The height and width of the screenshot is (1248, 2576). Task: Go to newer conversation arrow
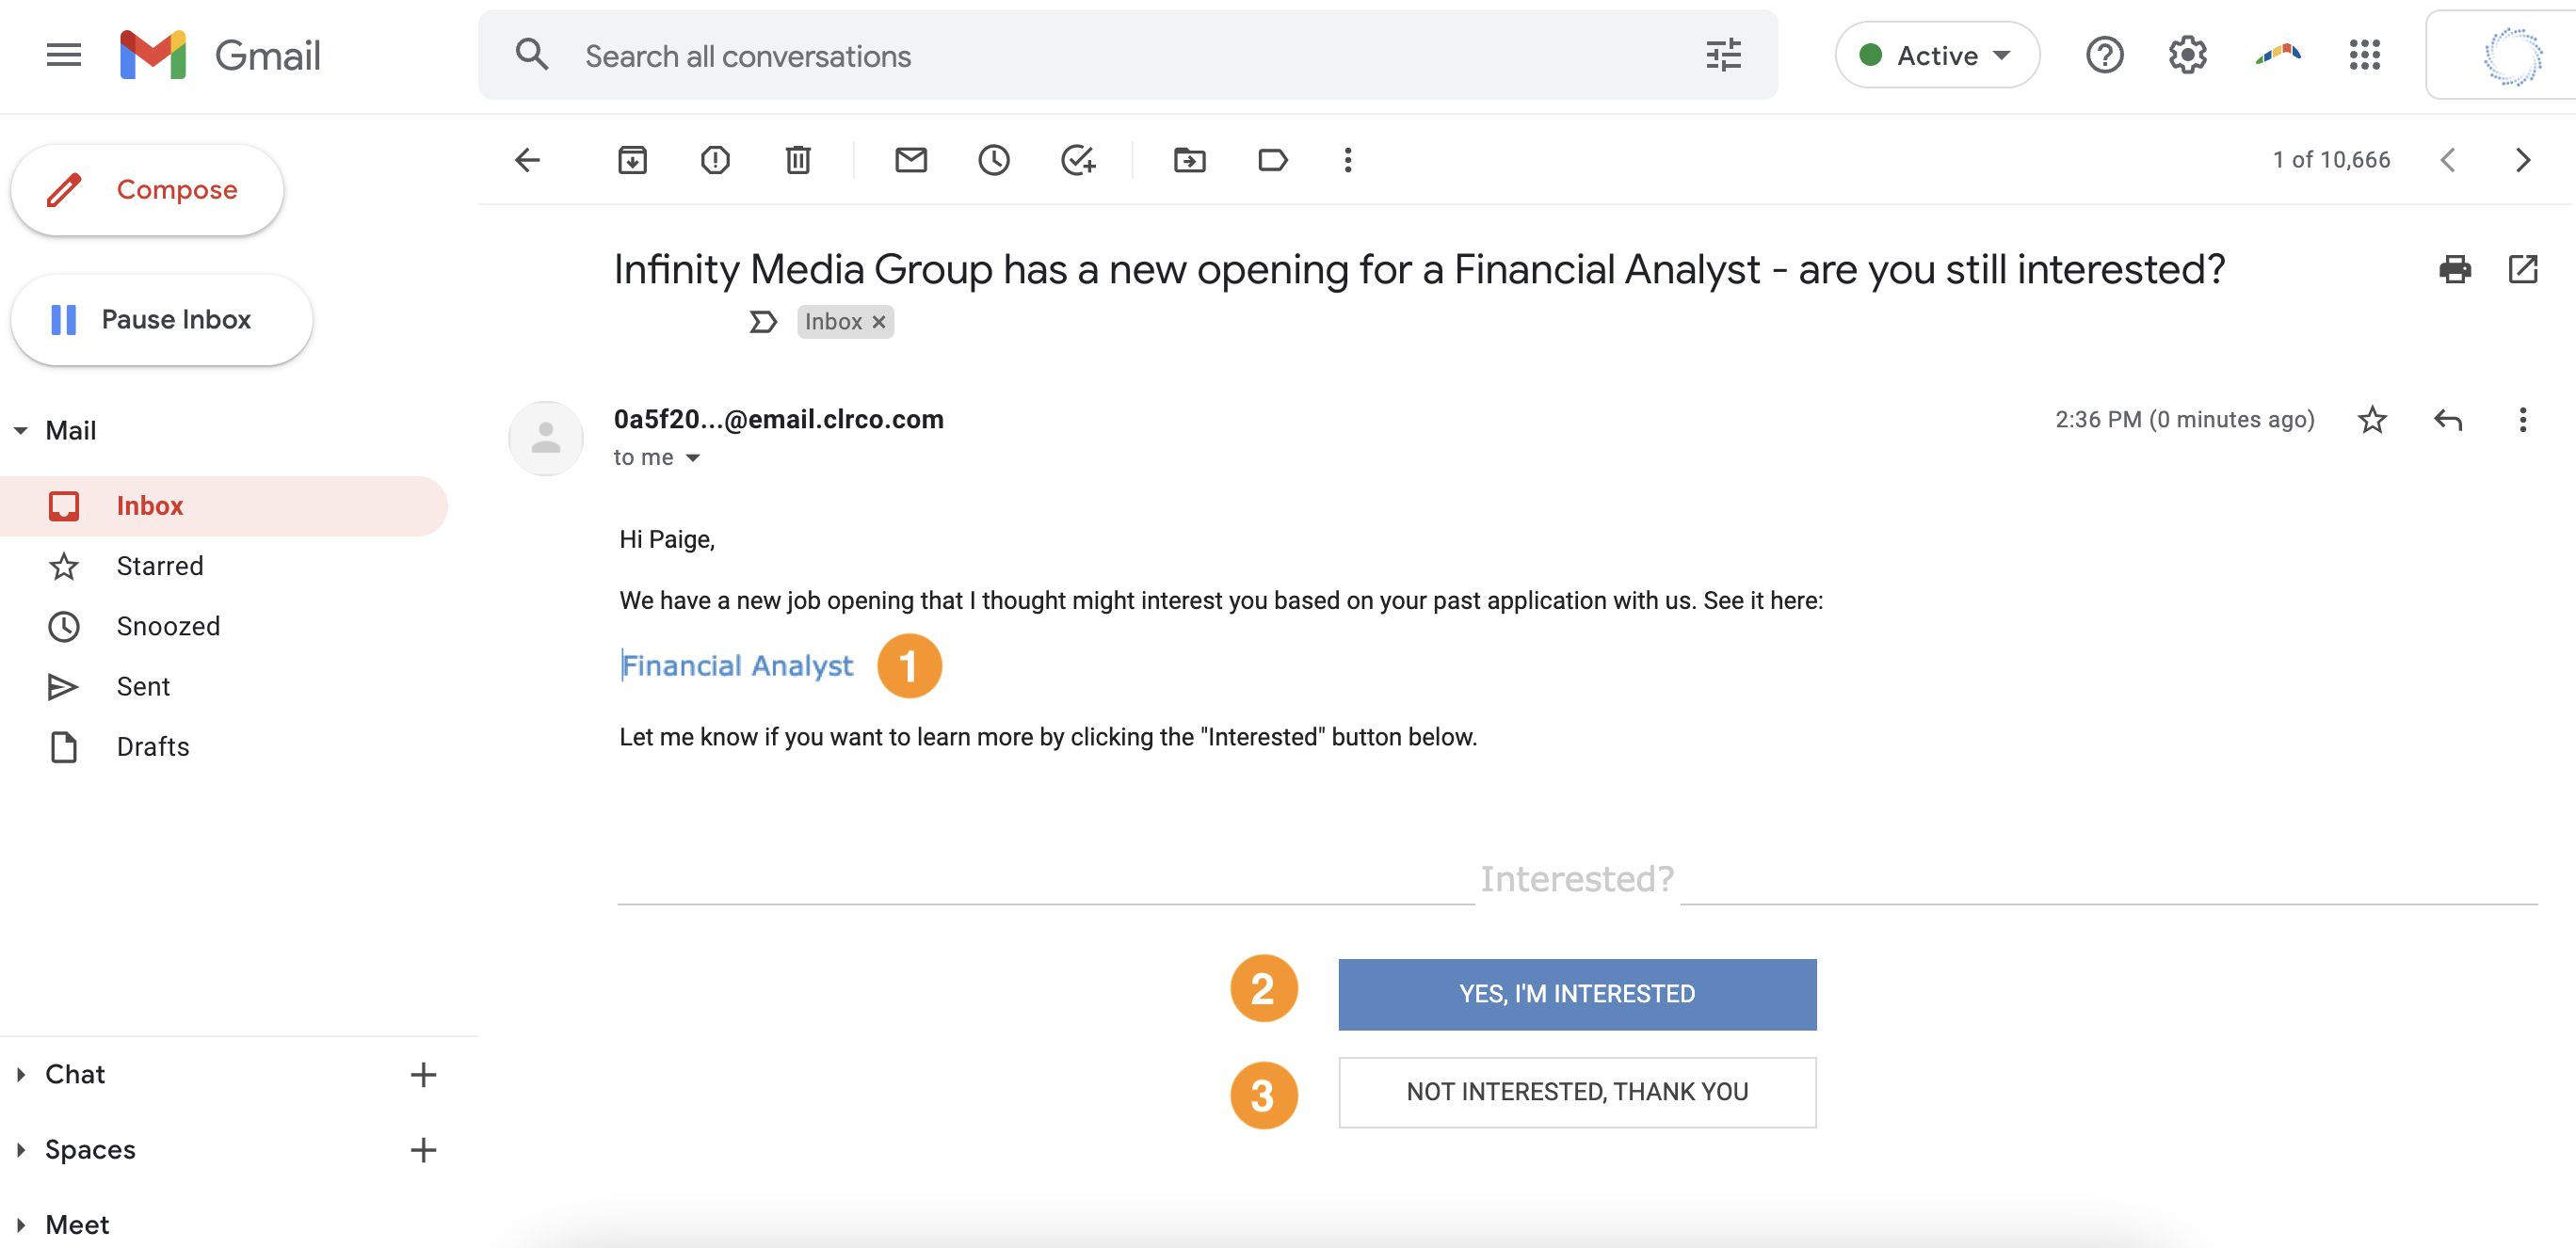2447,160
